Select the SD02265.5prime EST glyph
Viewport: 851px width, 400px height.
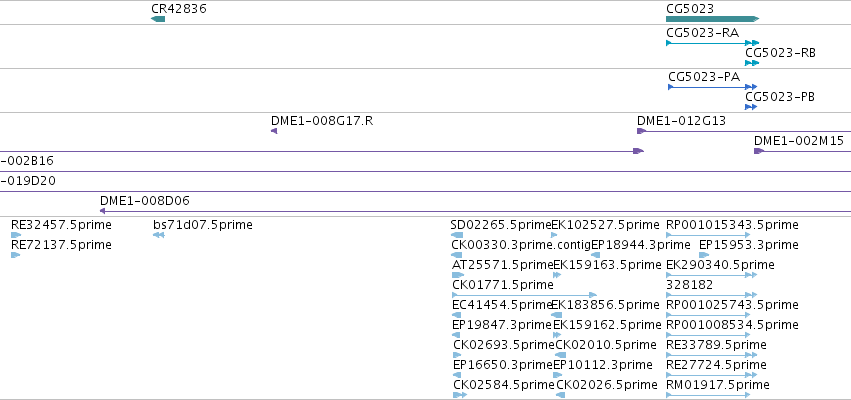pos(457,235)
